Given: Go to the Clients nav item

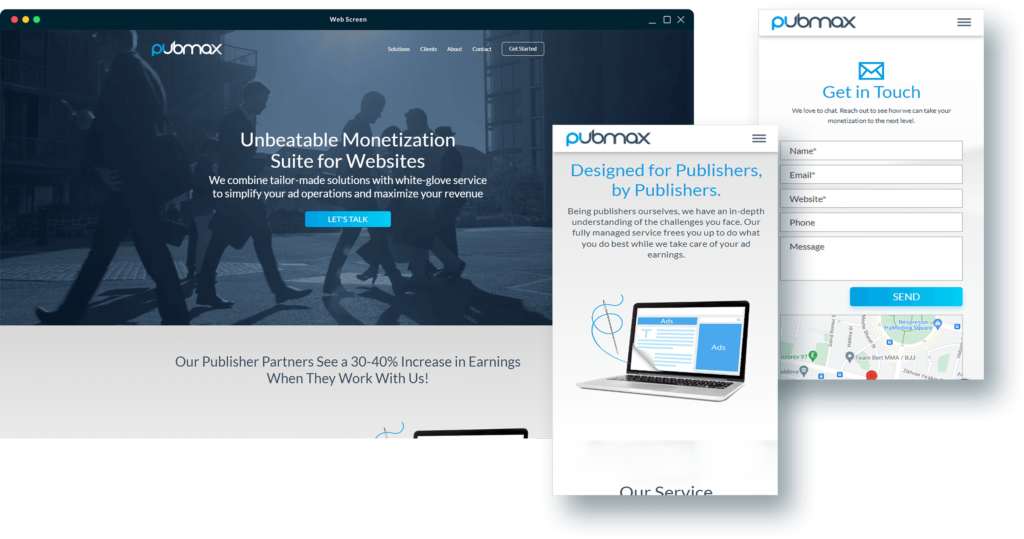Looking at the screenshot, I should click(428, 49).
